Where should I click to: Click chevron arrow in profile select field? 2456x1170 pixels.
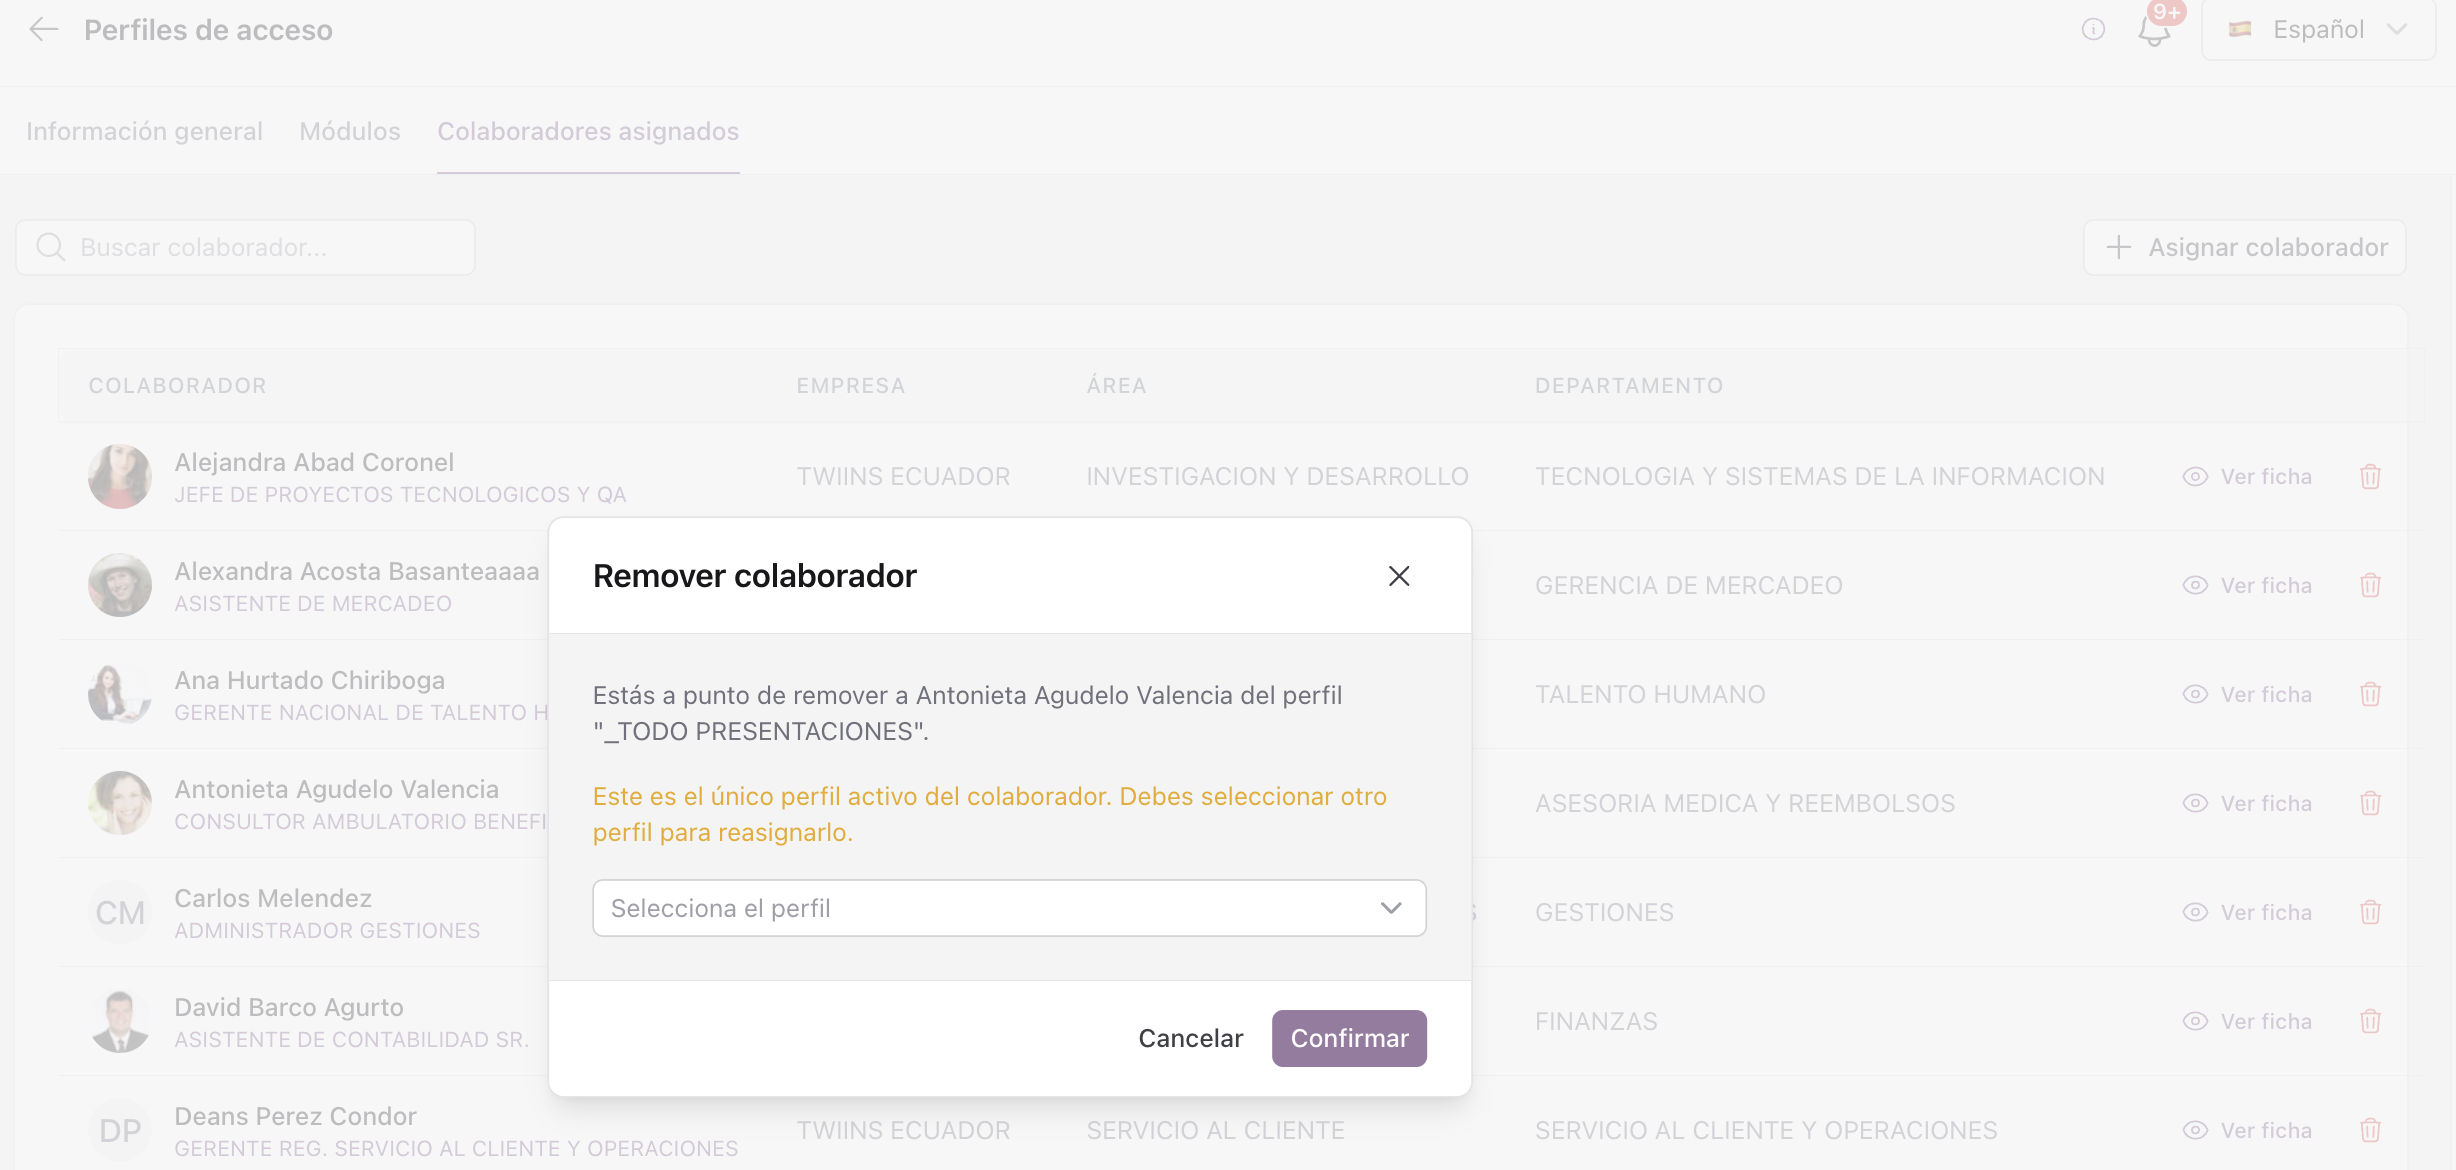(1391, 908)
